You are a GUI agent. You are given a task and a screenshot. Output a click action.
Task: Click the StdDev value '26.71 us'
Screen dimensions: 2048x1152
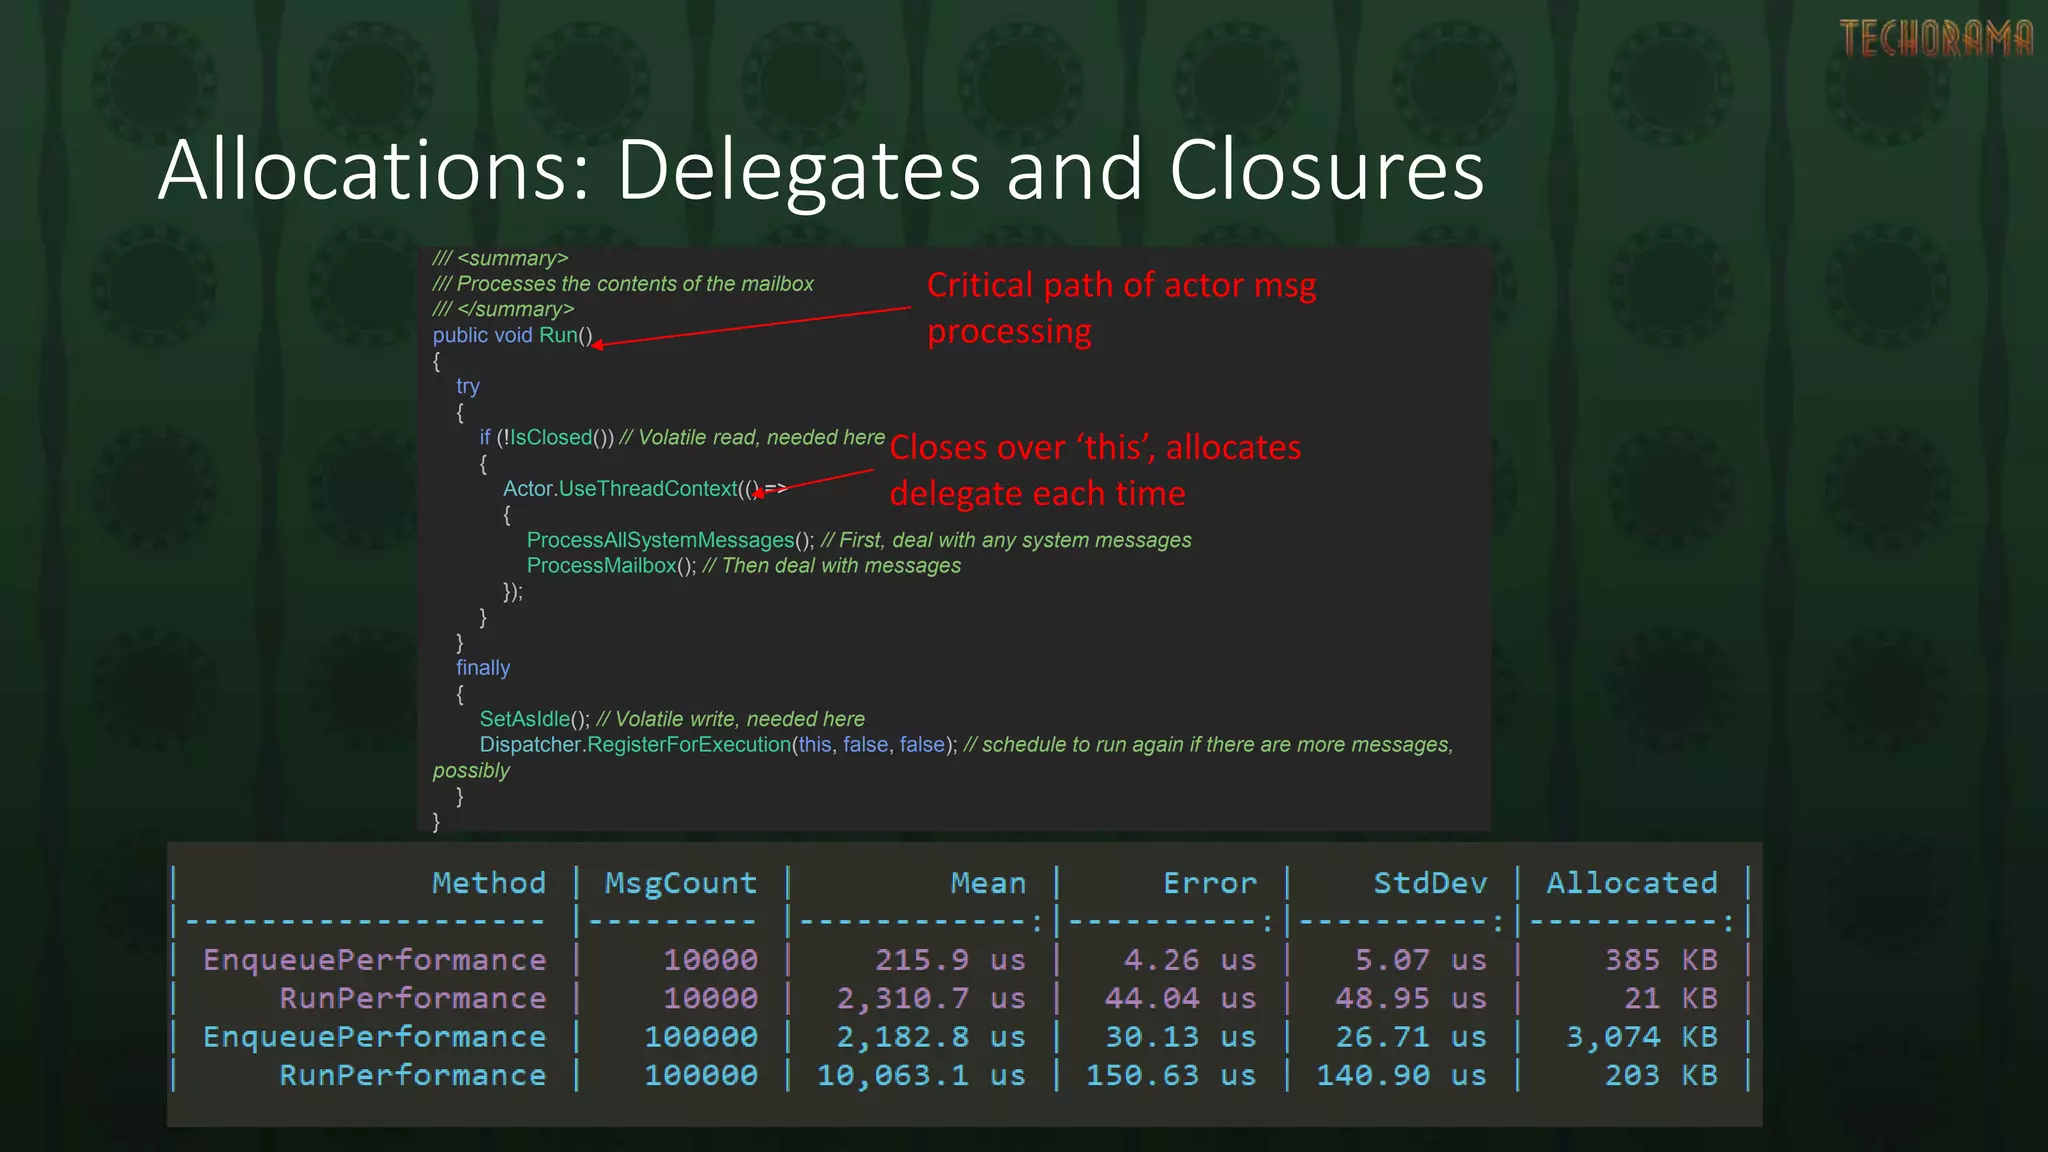pyautogui.click(x=1412, y=1037)
